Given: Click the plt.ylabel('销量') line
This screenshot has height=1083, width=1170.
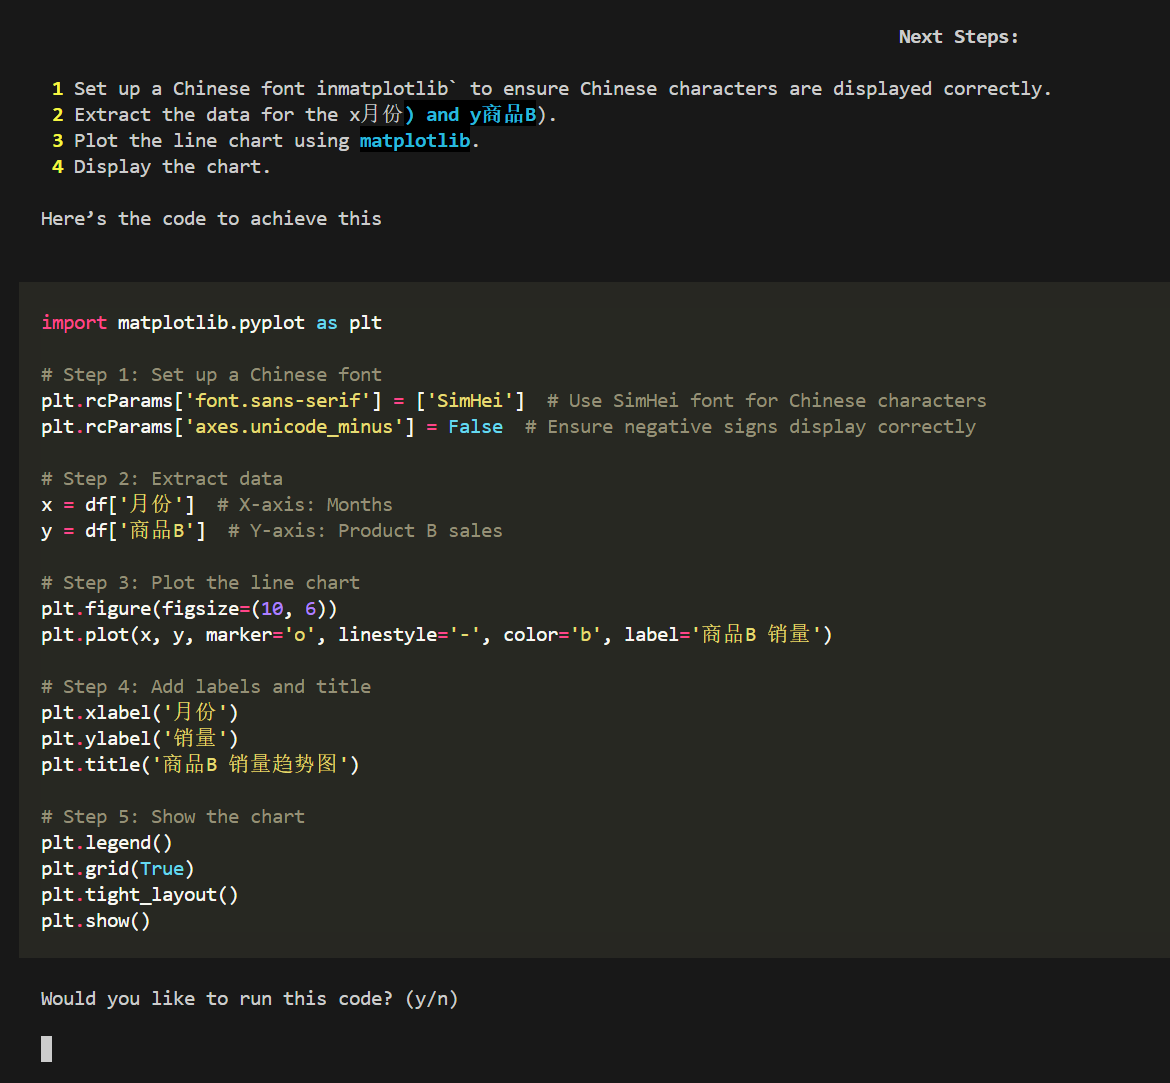Looking at the screenshot, I should 140,738.
